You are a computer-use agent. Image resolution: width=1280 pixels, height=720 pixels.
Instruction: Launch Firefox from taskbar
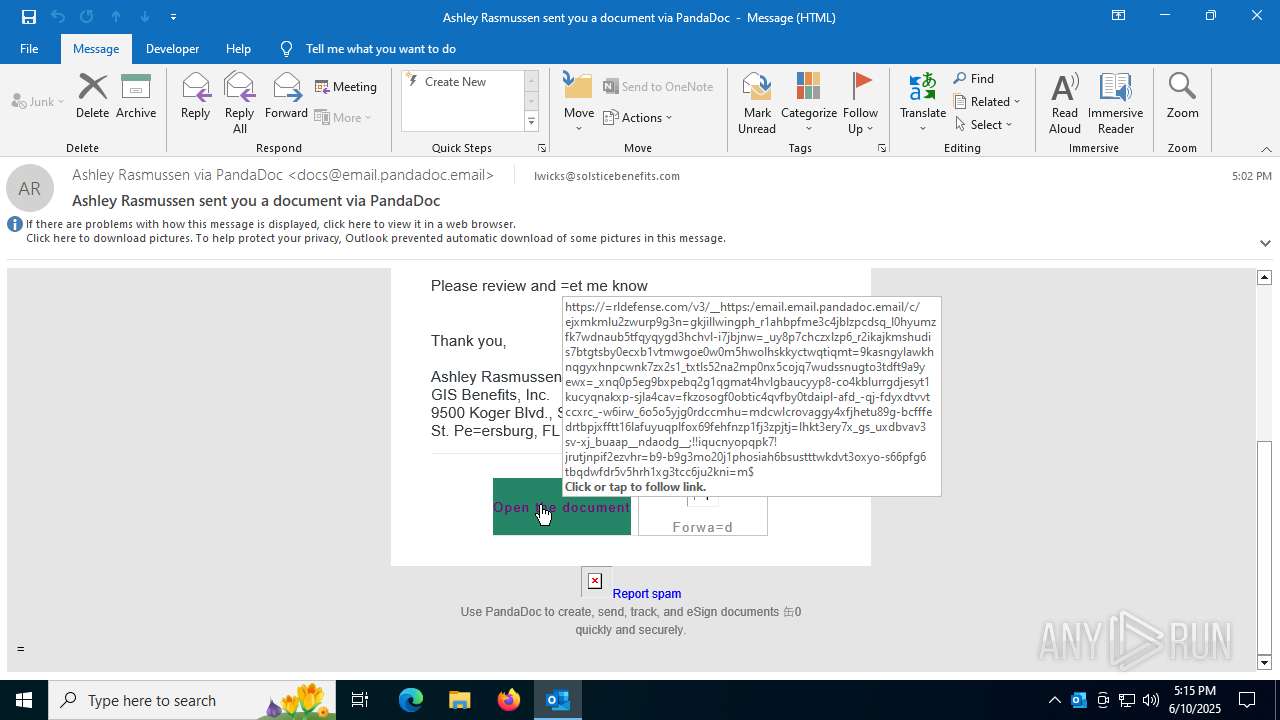pyautogui.click(x=509, y=700)
